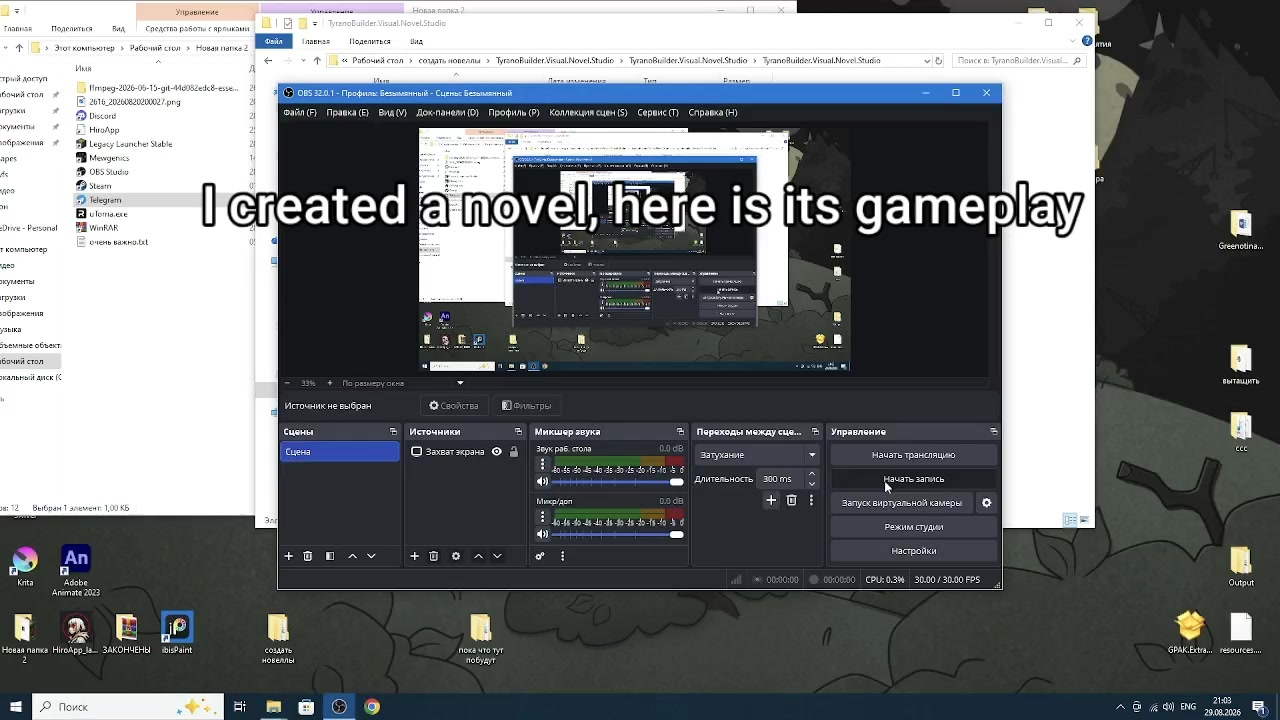1280x720 pixels.
Task: Select the ibisPaint desktop shortcut
Action: click(x=177, y=634)
